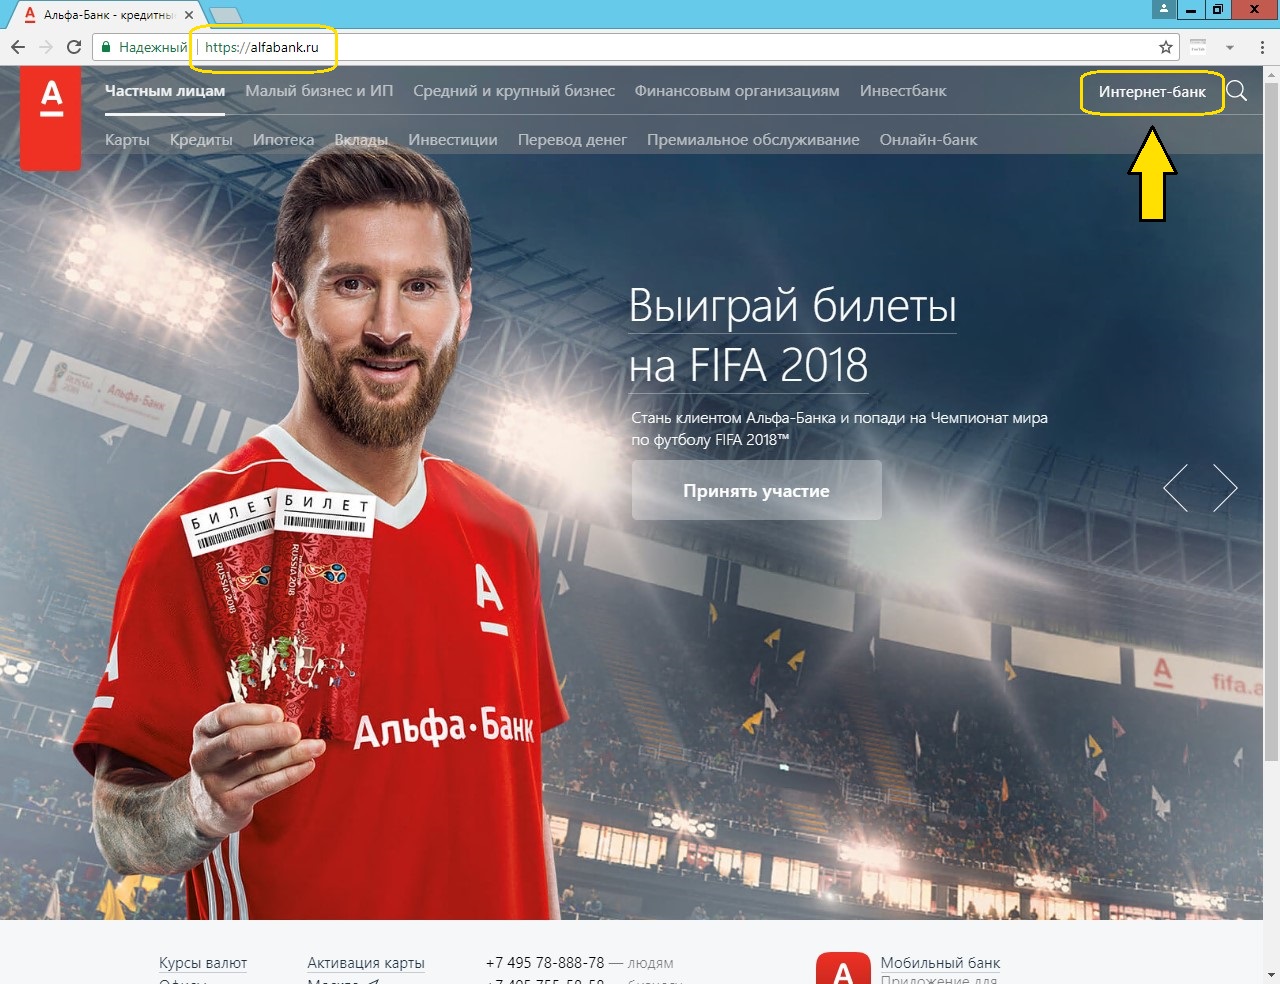Select the Малый бизнес и ИП tab
The height and width of the screenshot is (984, 1280).
point(319,91)
